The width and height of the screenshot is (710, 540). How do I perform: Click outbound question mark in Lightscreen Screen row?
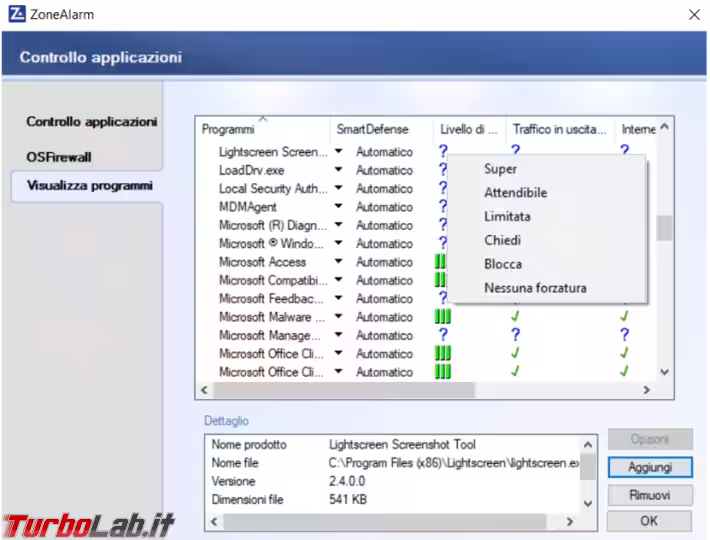pos(515,149)
